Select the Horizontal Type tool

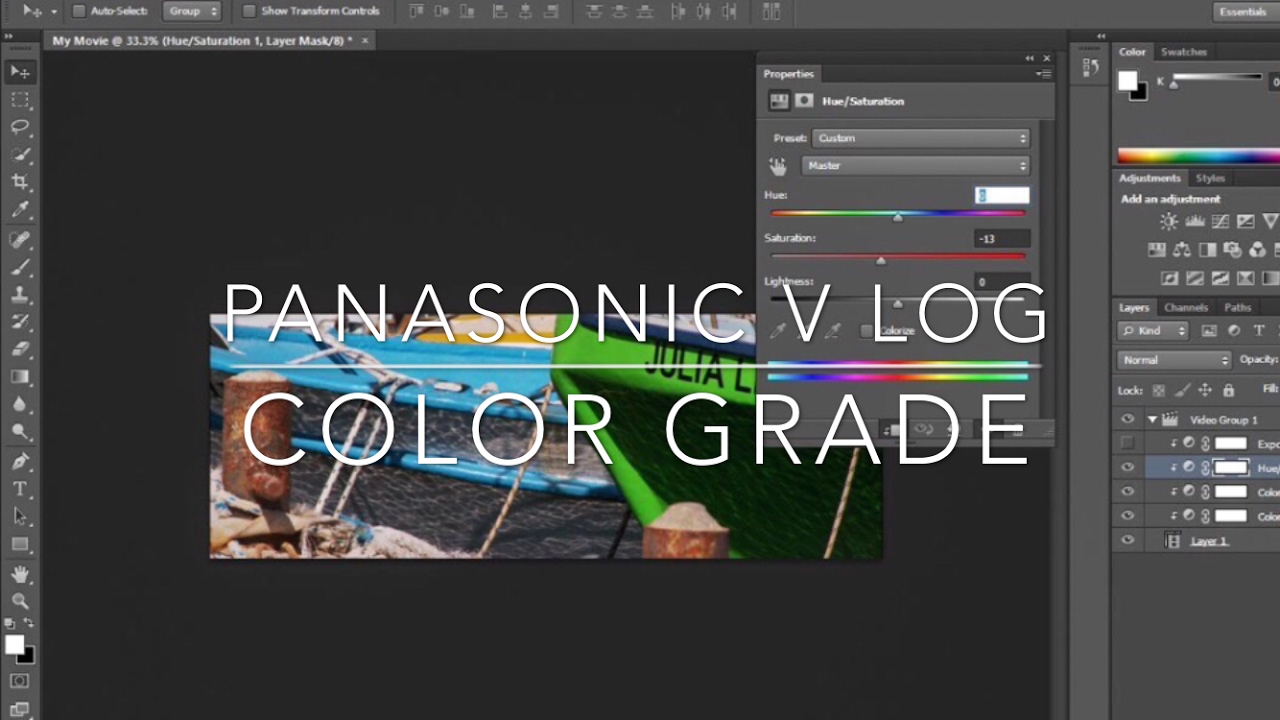[x=19, y=489]
